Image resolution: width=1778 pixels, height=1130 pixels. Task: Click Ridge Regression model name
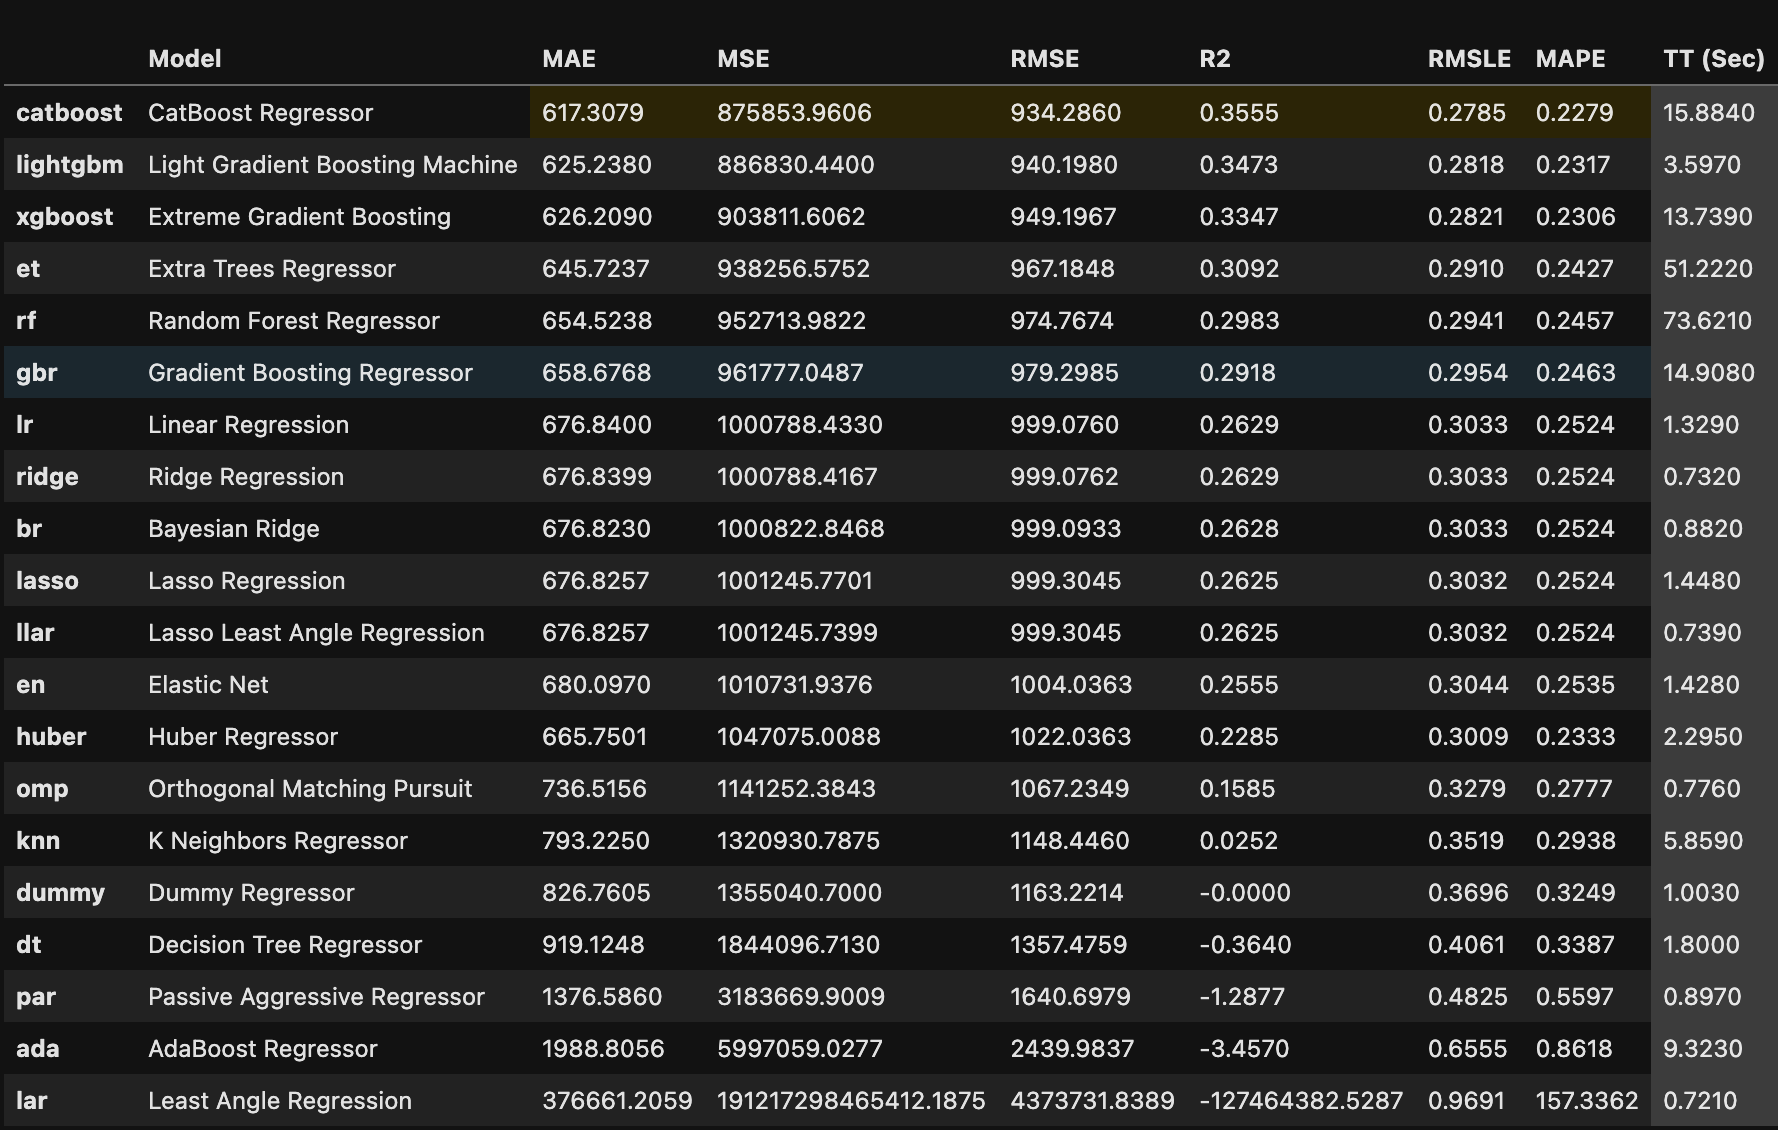click(246, 477)
